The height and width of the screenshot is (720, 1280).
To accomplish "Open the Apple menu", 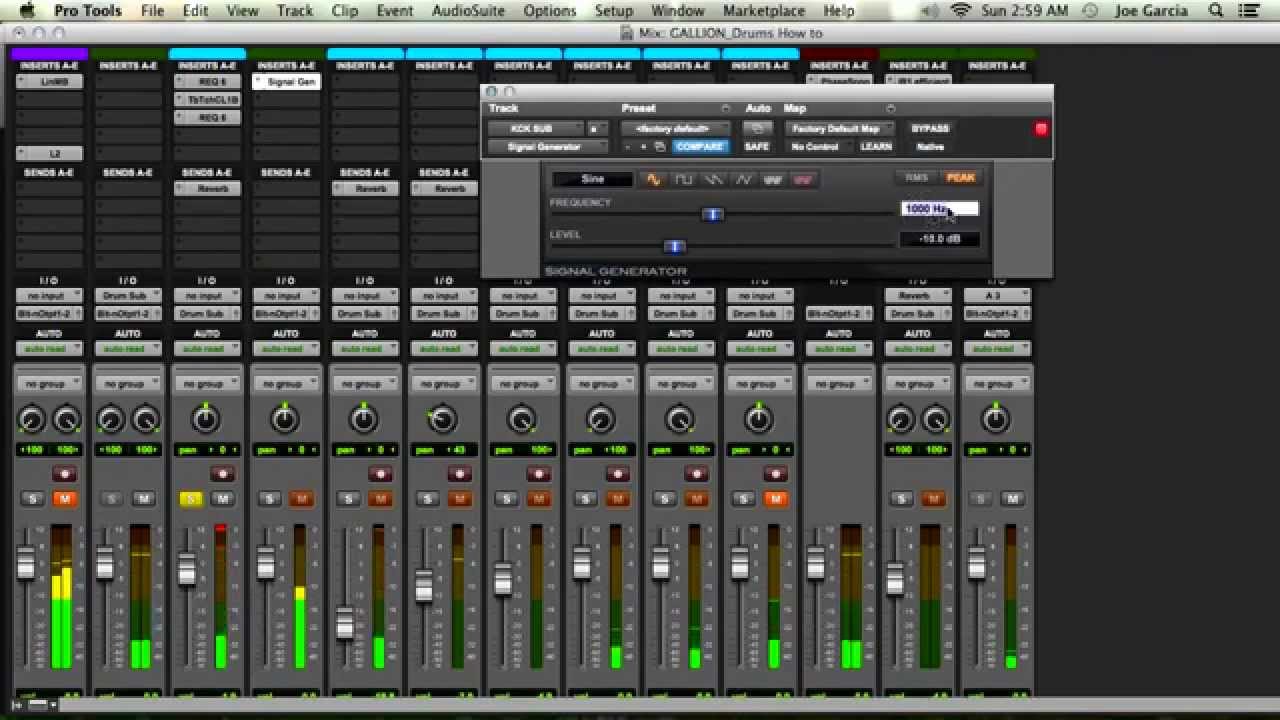I will tap(27, 11).
